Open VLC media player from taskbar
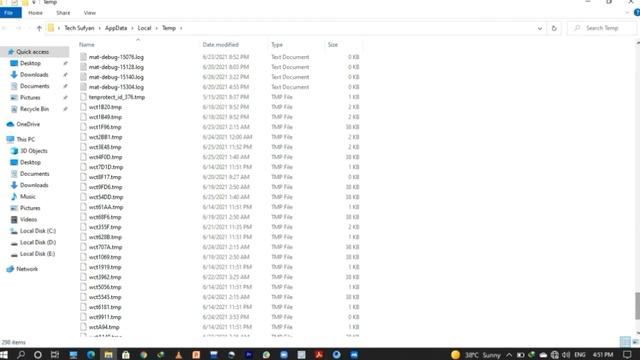Image resolution: width=640 pixels, height=360 pixels. coord(178,355)
